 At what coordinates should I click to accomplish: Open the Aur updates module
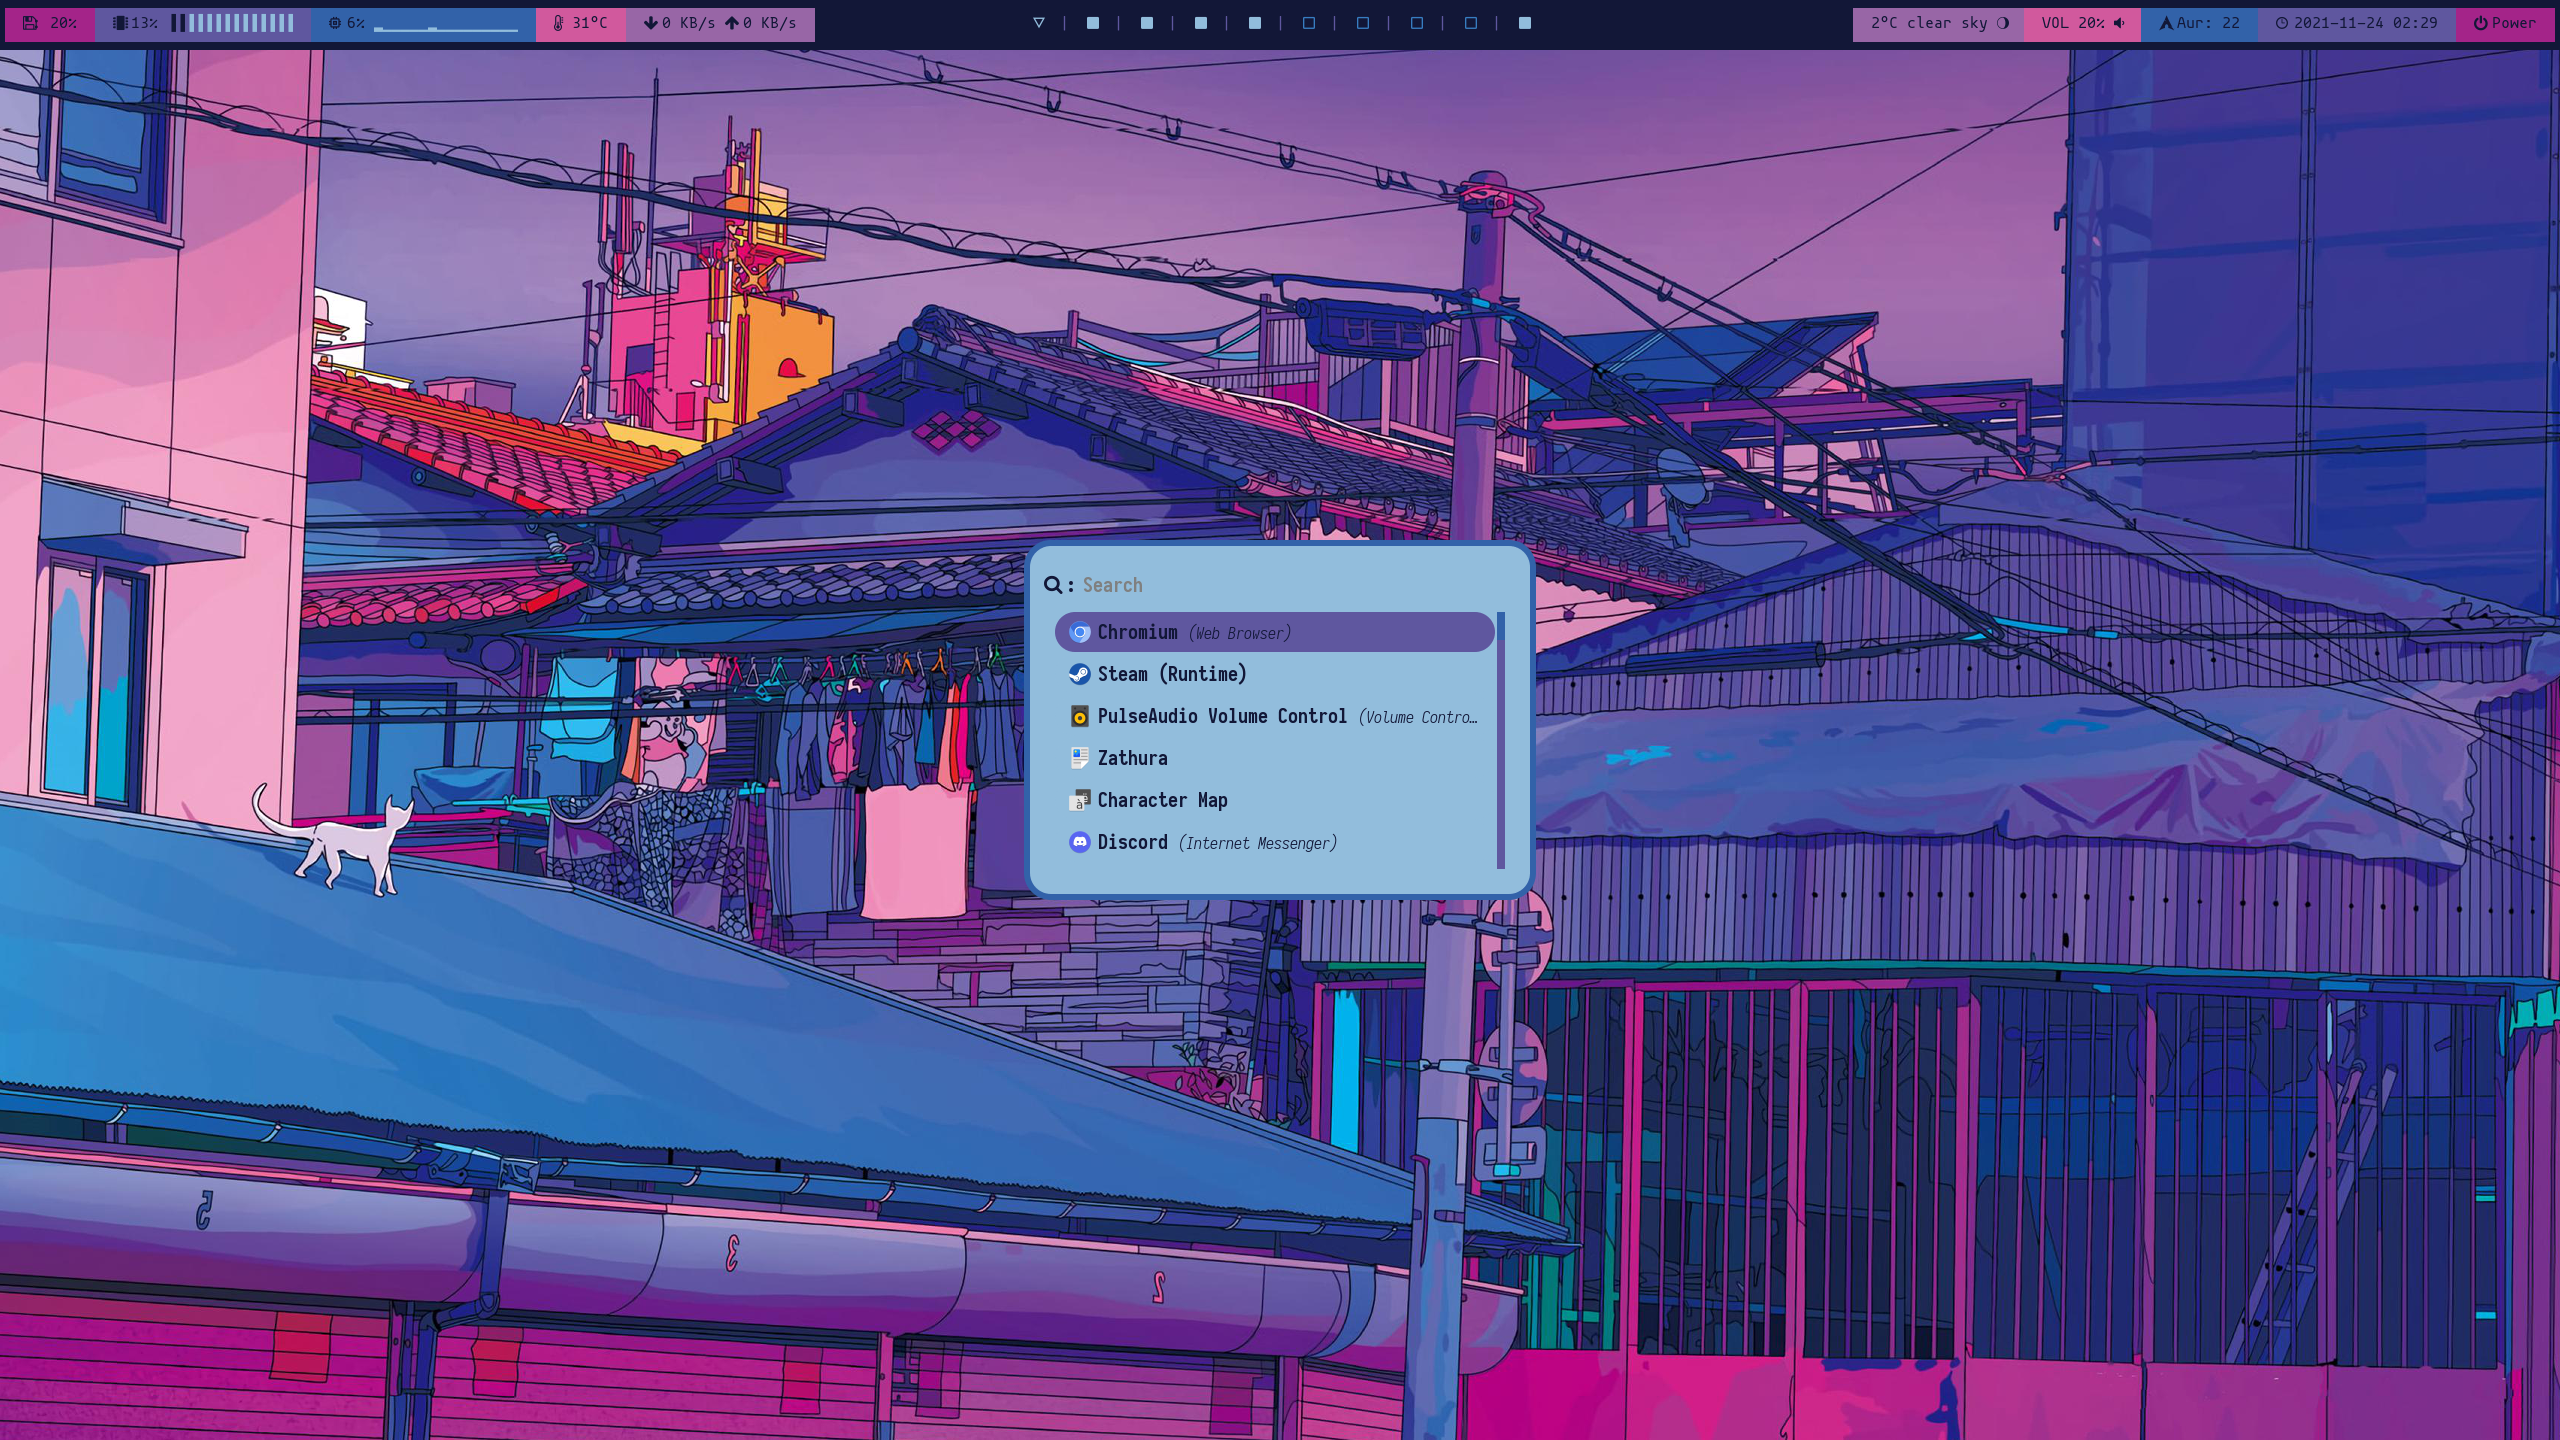point(2198,23)
